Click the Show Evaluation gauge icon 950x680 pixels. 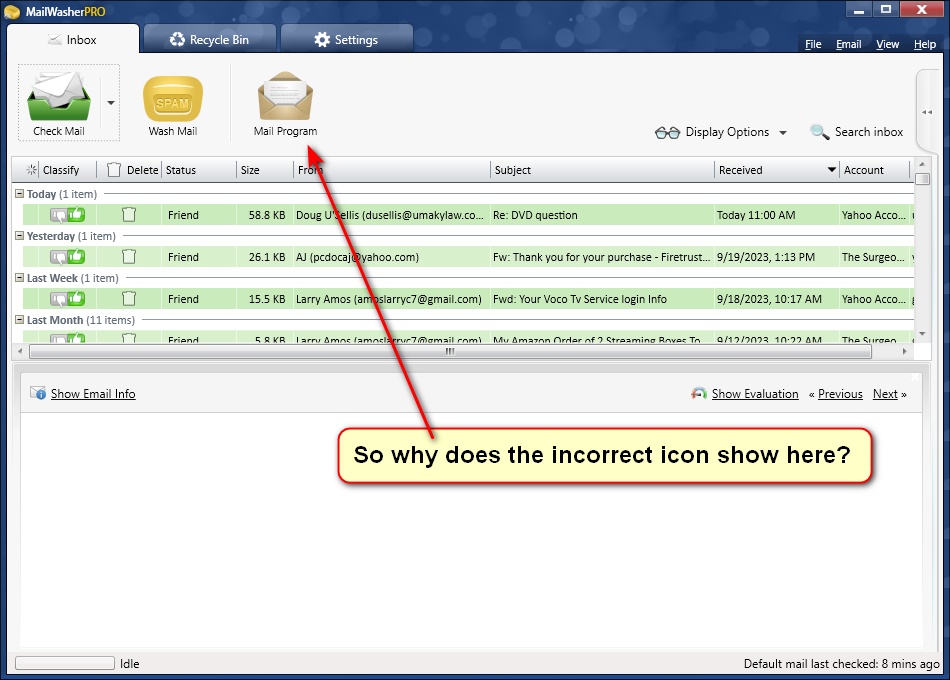point(699,393)
